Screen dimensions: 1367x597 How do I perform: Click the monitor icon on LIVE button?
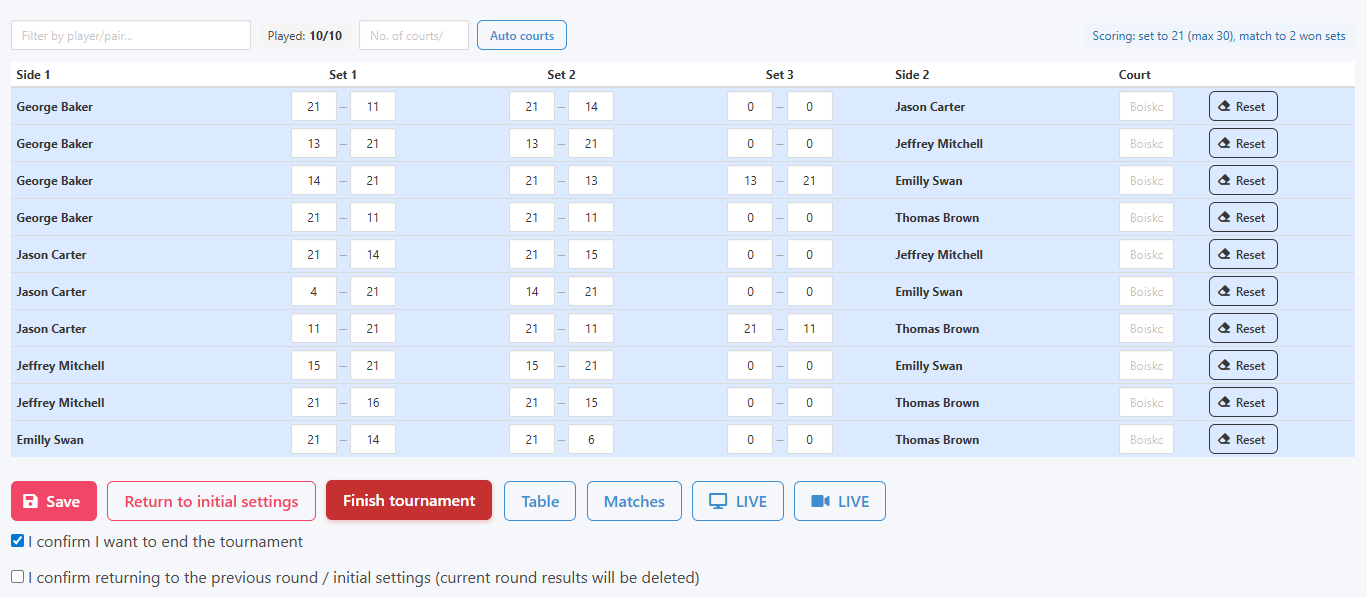[x=718, y=501]
